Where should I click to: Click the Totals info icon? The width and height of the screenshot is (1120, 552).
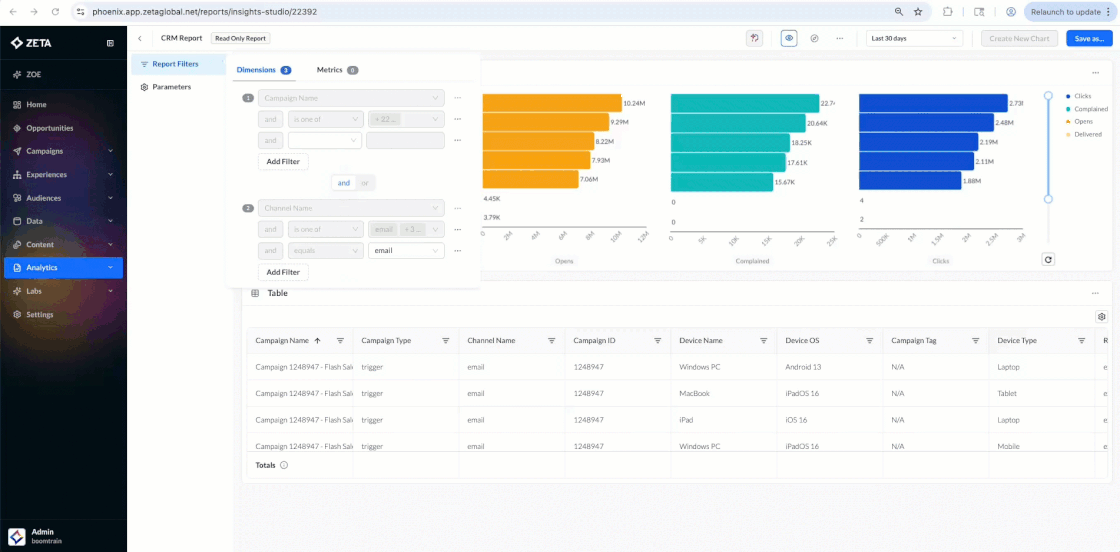click(x=284, y=465)
